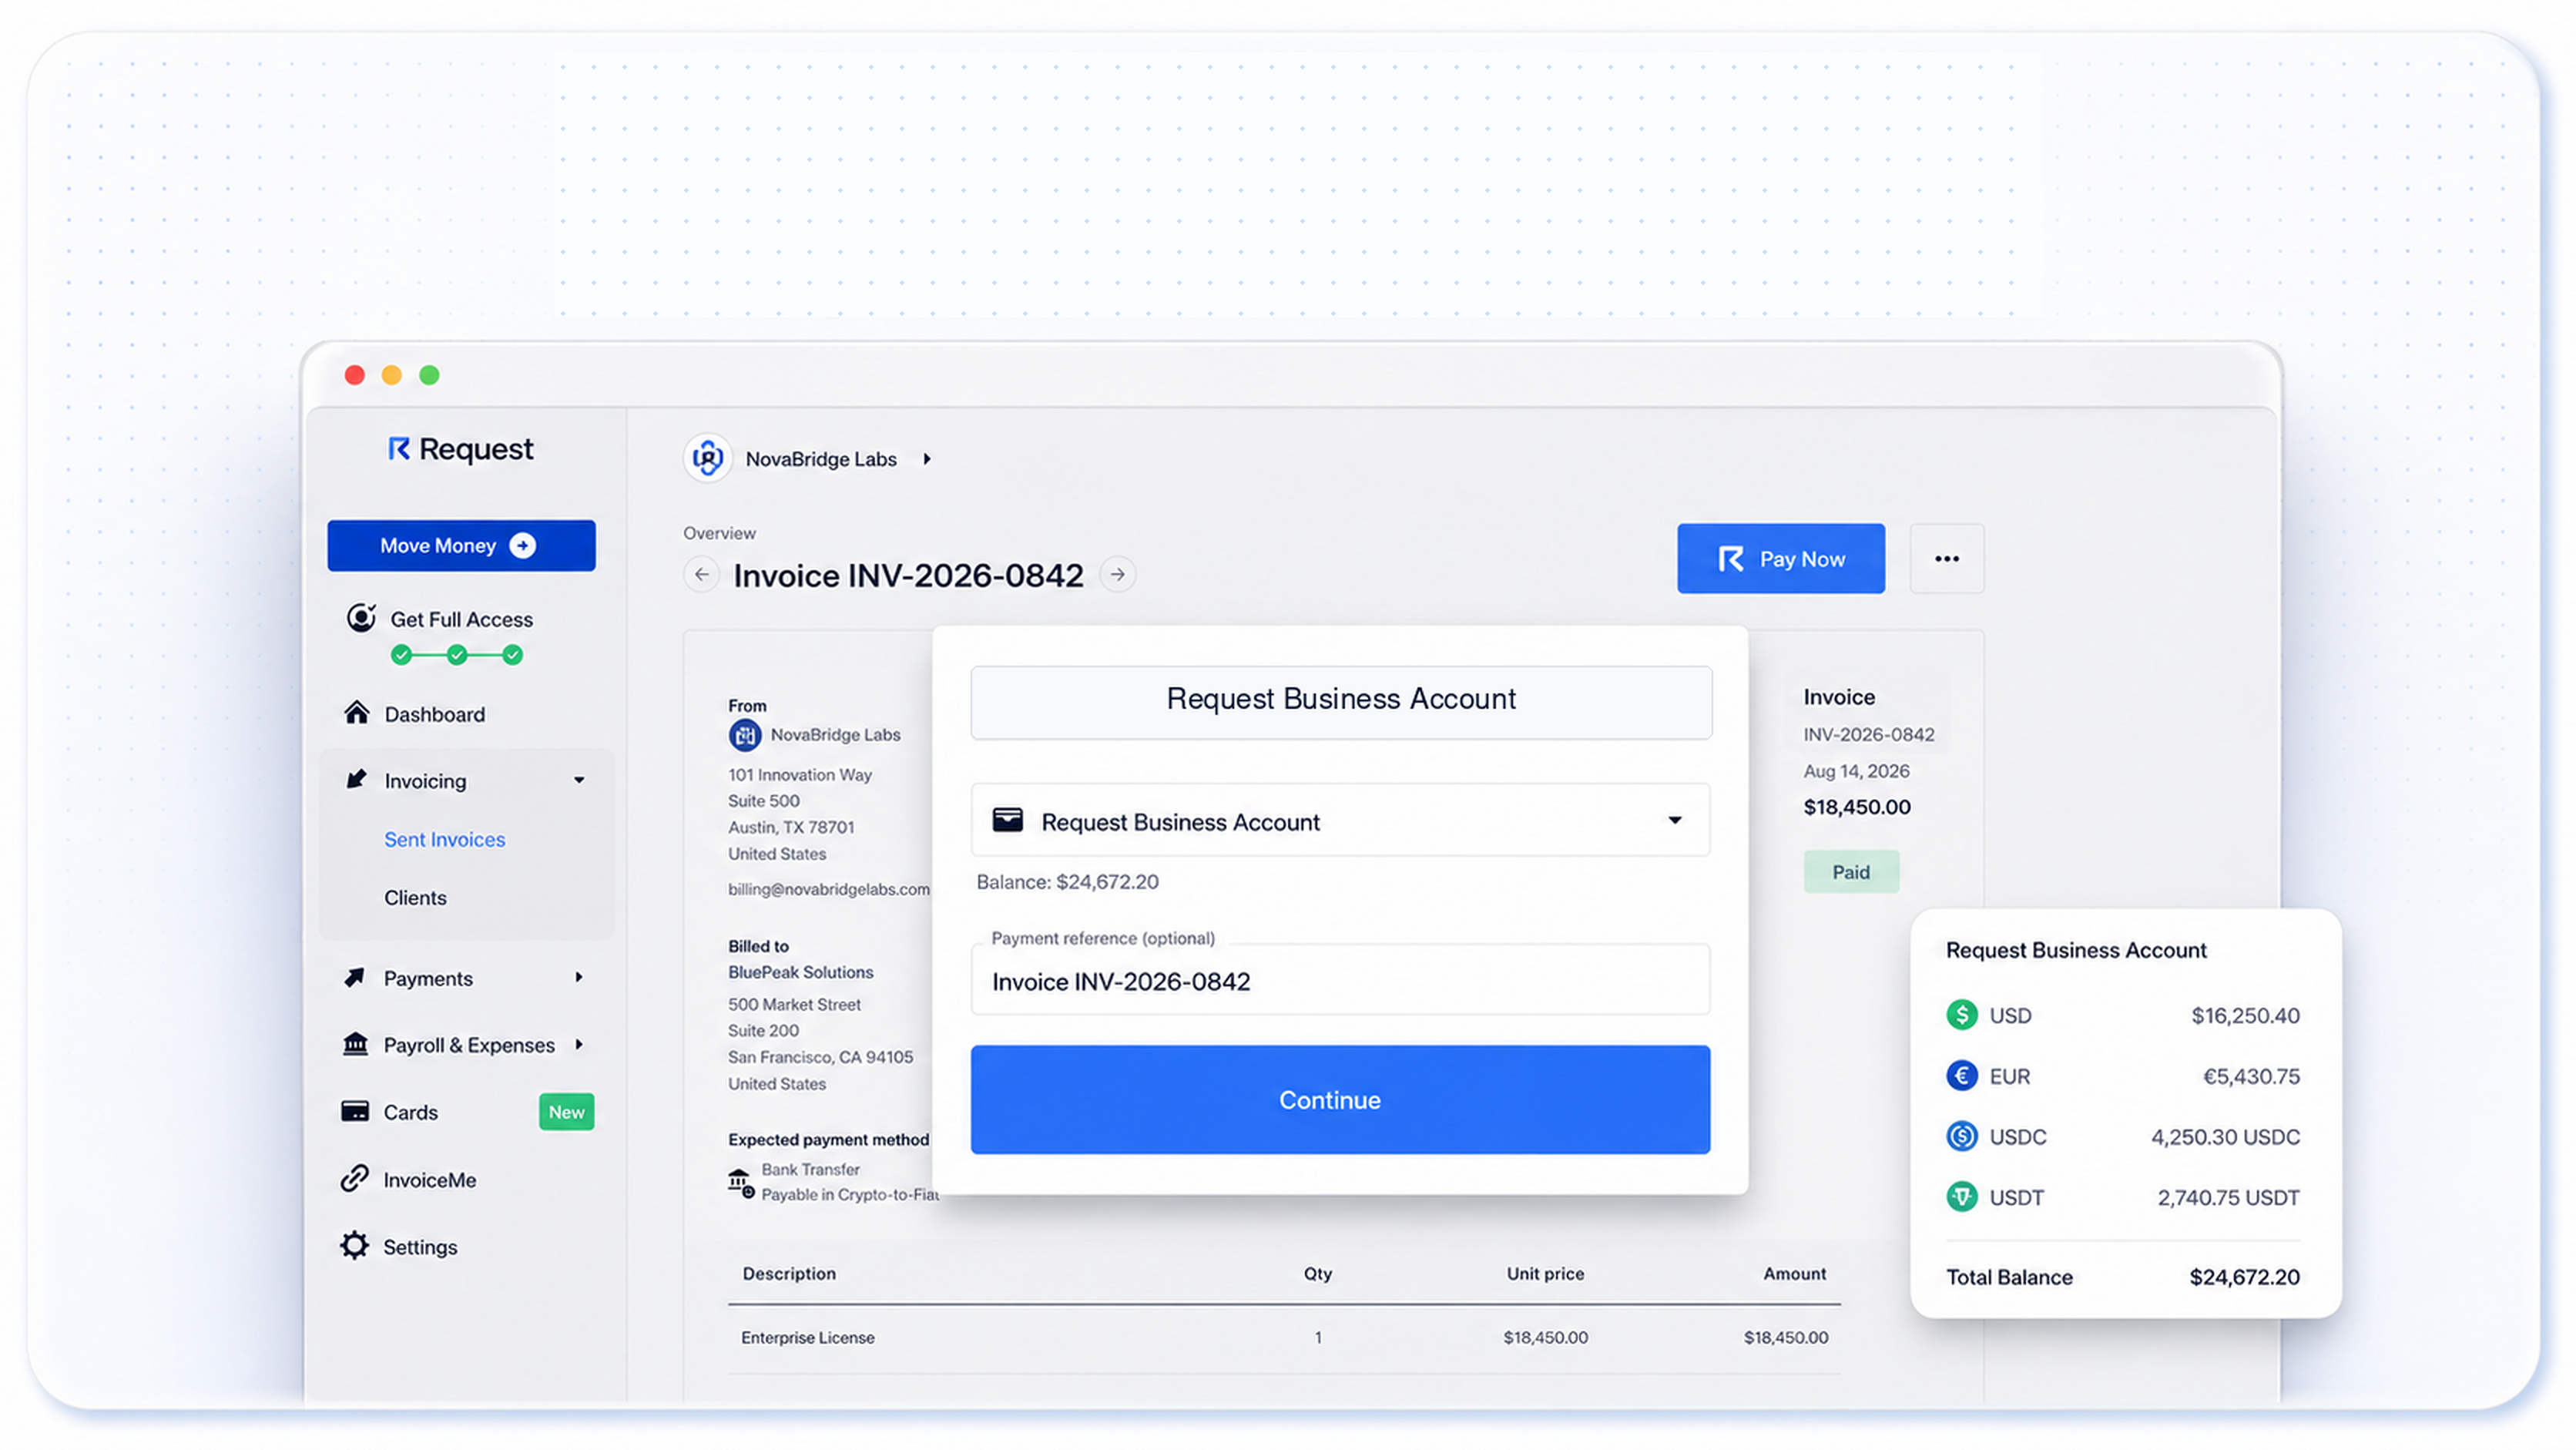The image size is (2576, 1450).
Task: Open the Cards section
Action: [411, 1113]
